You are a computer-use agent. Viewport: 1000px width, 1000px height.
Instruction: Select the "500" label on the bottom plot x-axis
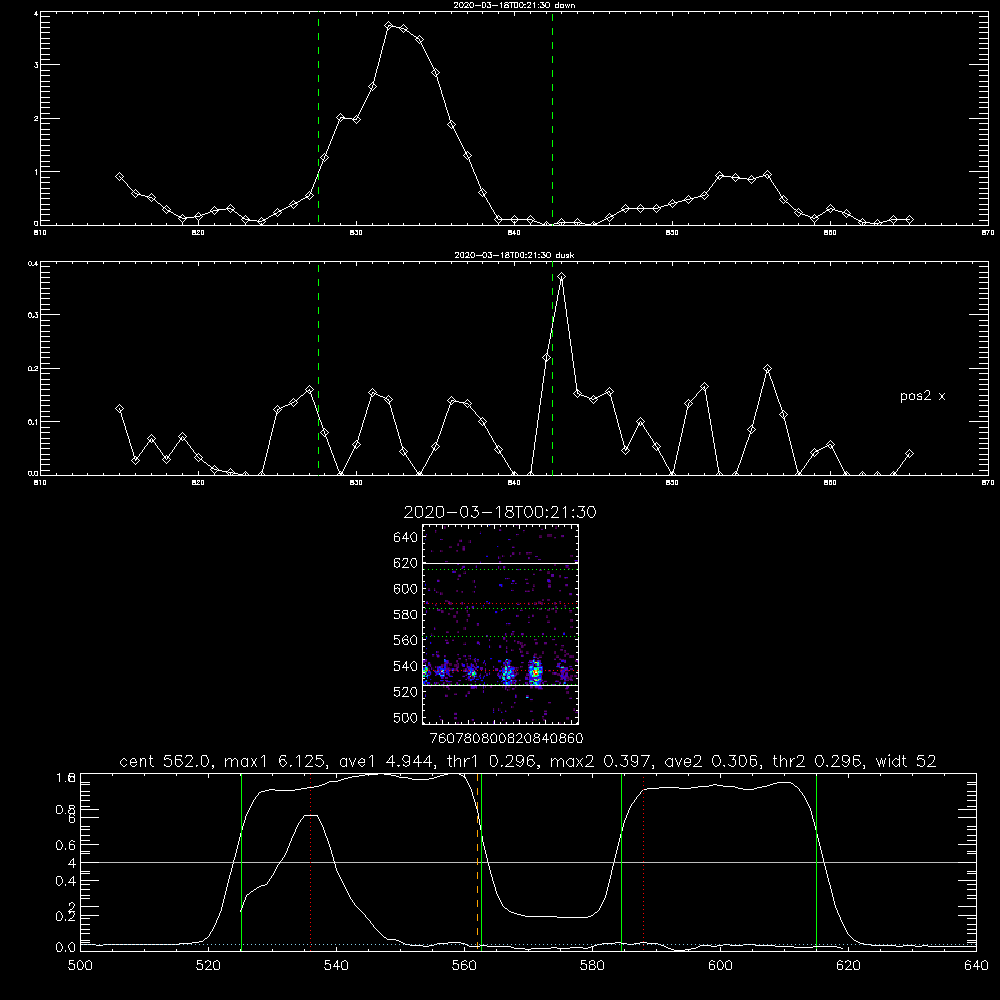(80, 966)
